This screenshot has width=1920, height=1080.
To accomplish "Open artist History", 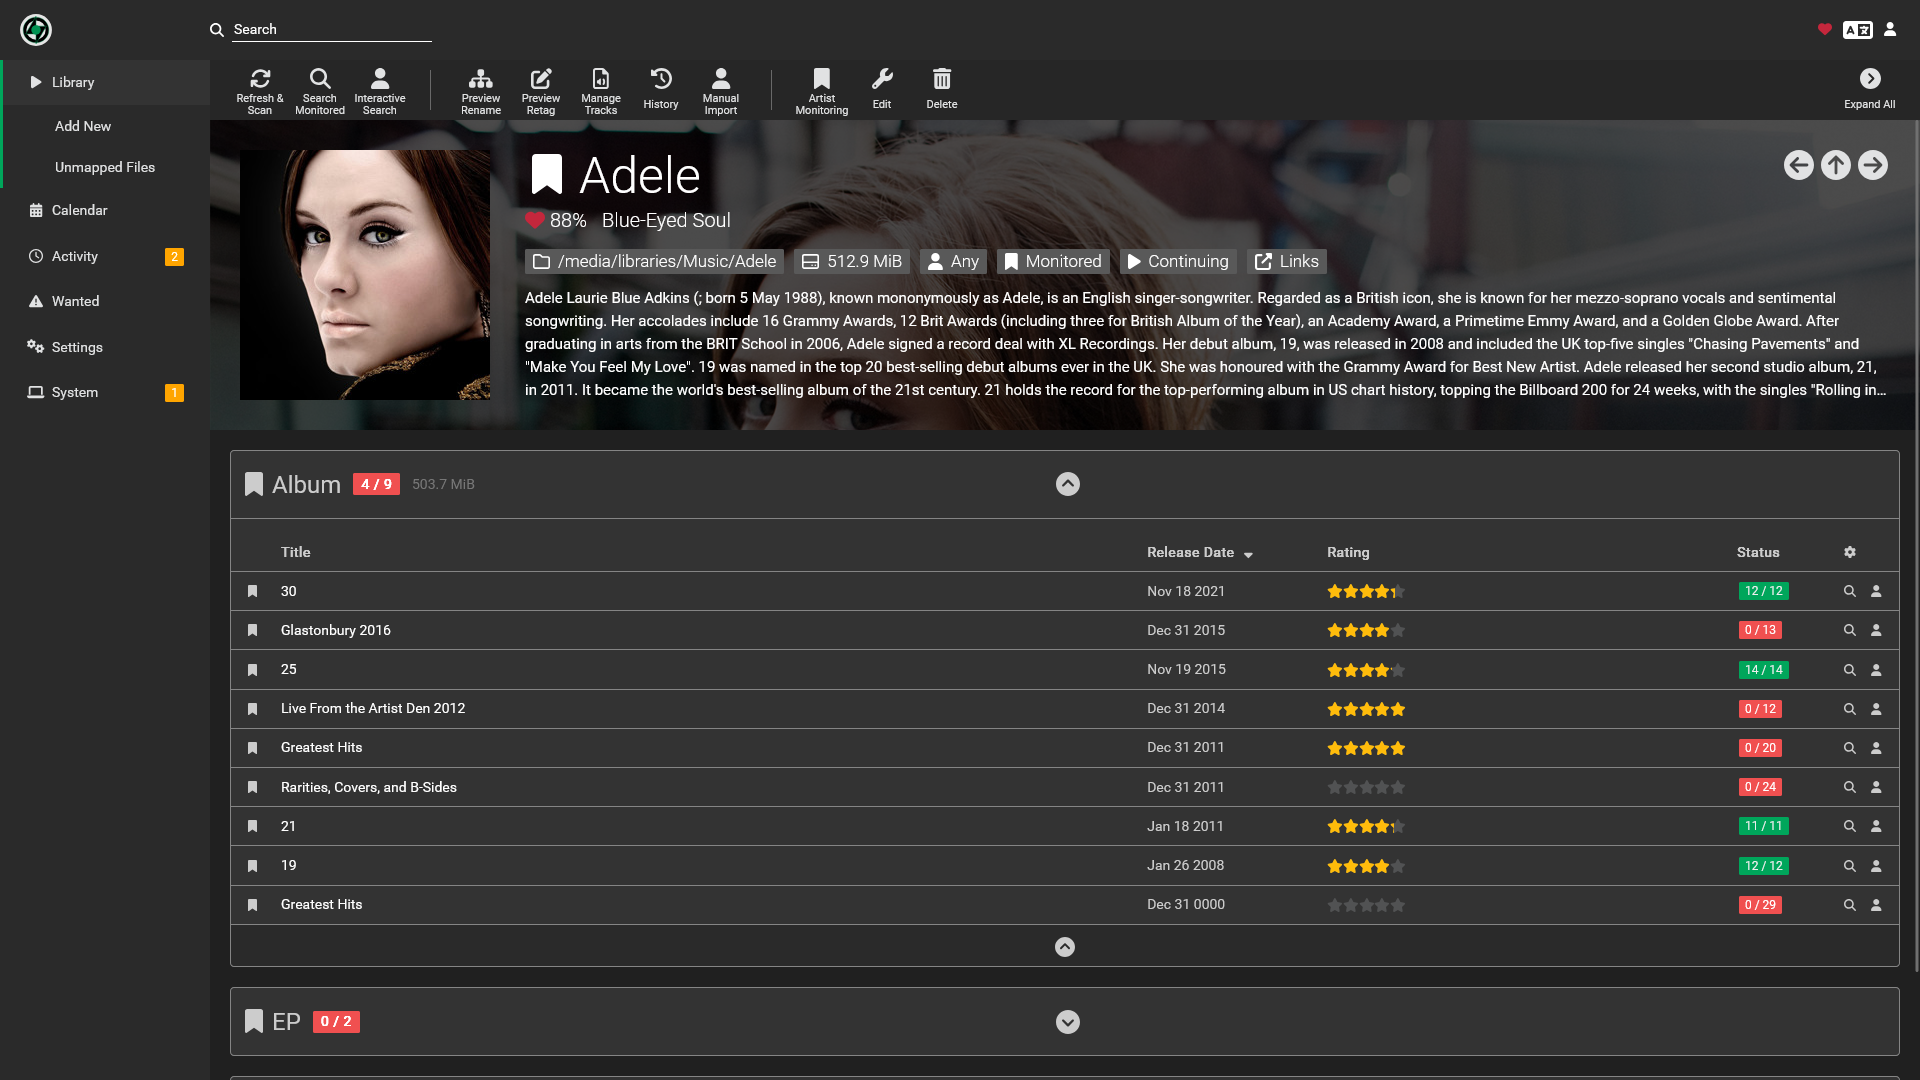I will coord(661,90).
